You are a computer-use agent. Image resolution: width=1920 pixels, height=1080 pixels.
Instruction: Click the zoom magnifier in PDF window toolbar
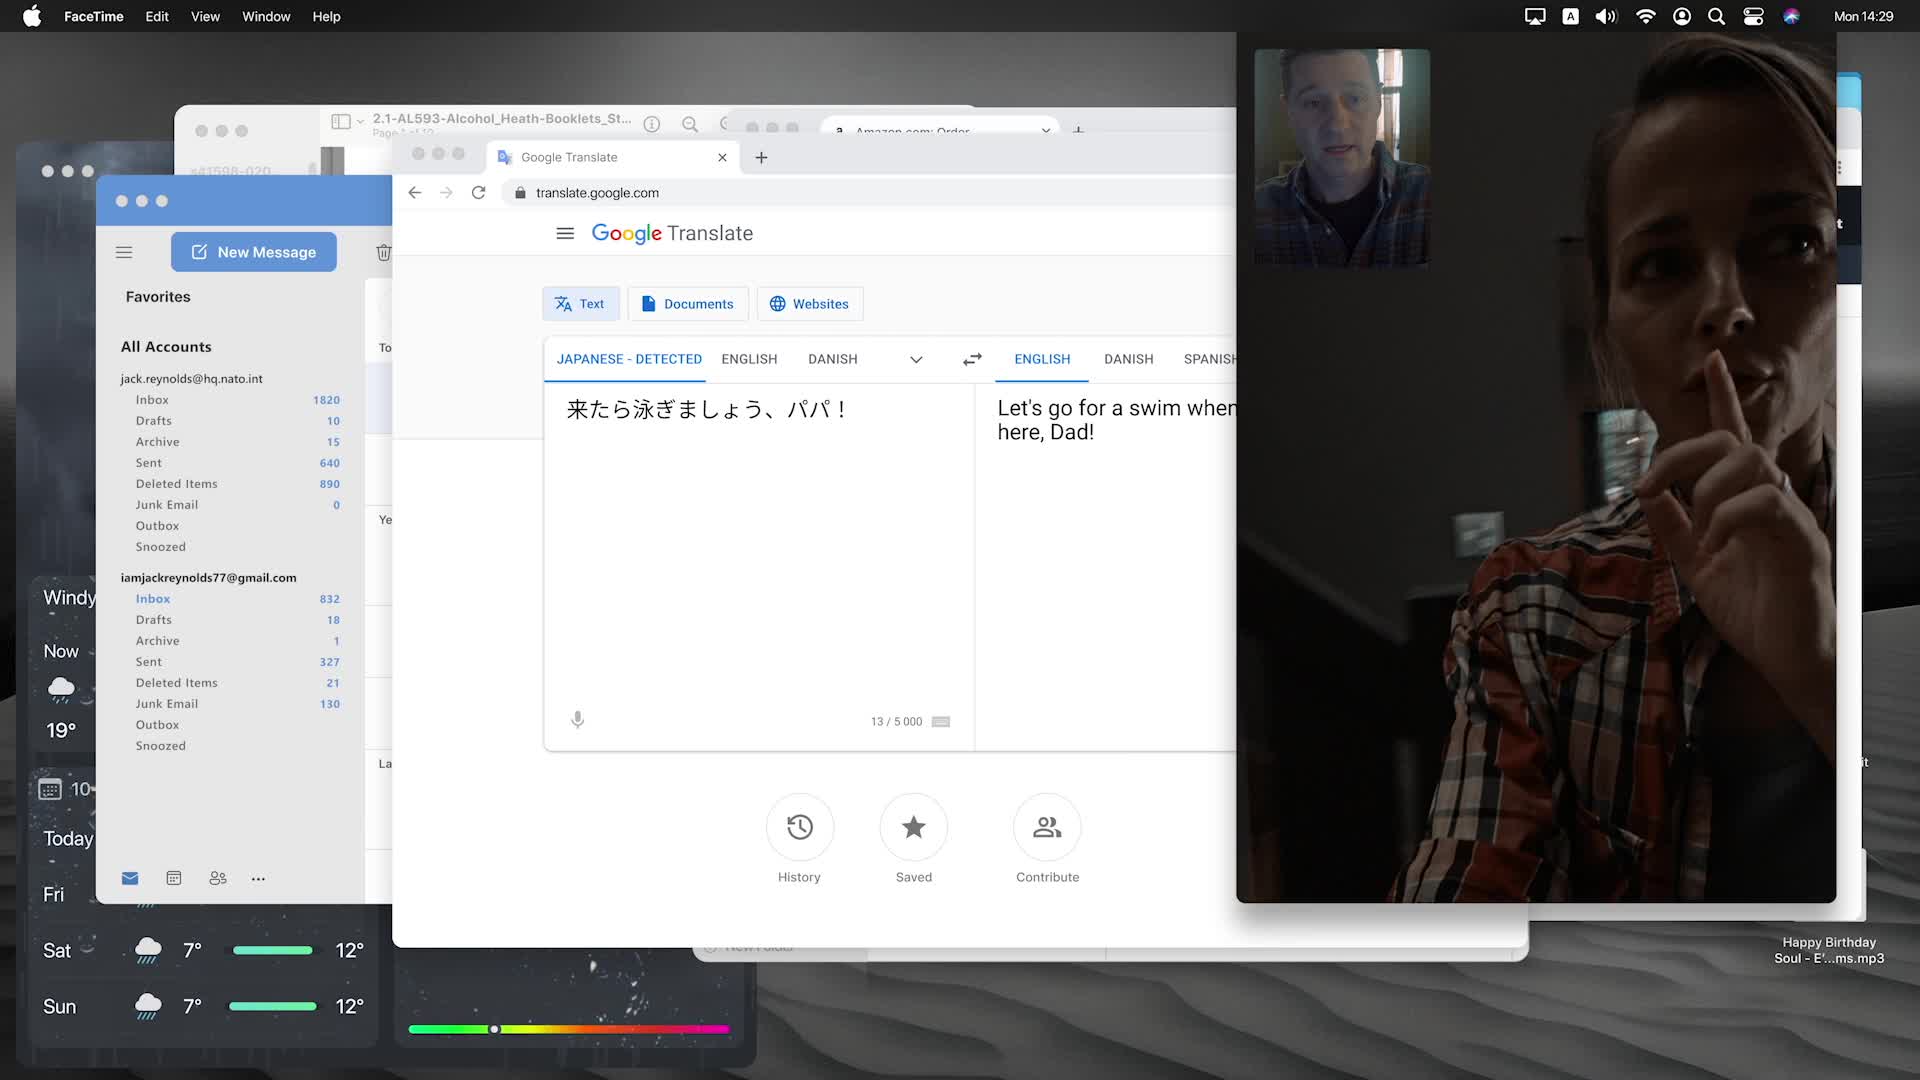[x=690, y=124]
